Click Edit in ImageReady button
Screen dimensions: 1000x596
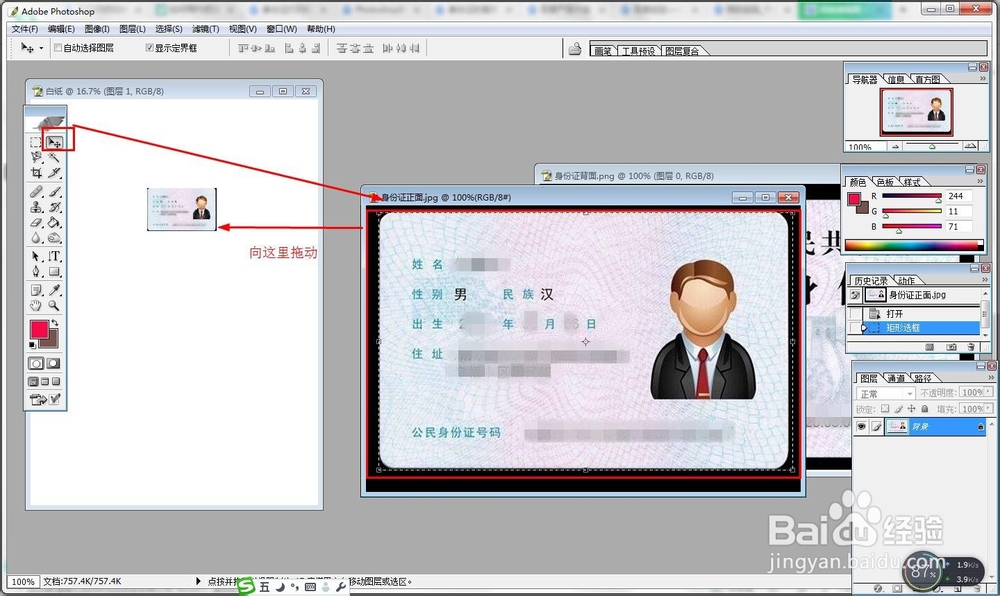pos(38,399)
